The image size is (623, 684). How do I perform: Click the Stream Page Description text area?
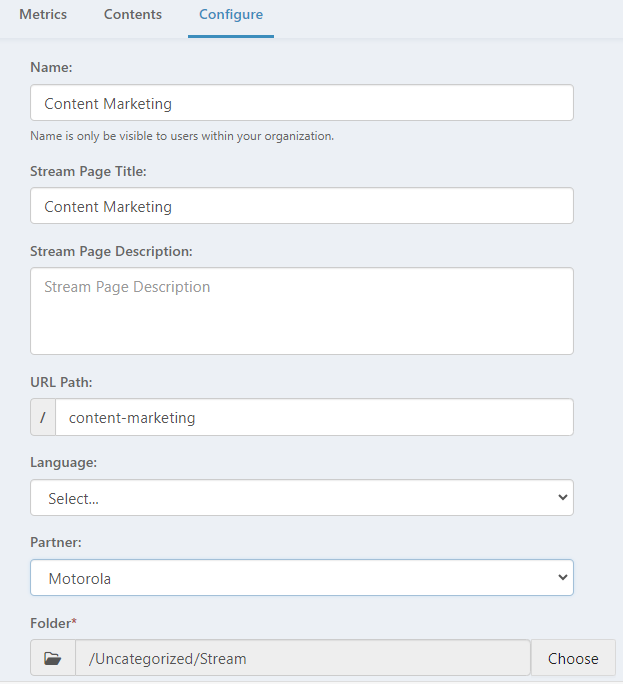302,310
